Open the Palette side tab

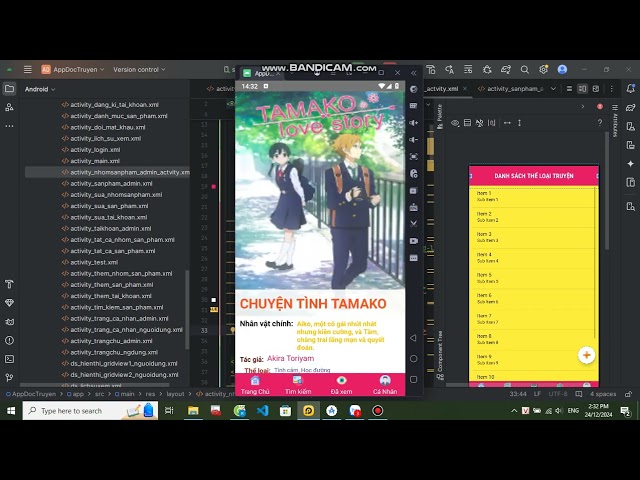(440, 117)
